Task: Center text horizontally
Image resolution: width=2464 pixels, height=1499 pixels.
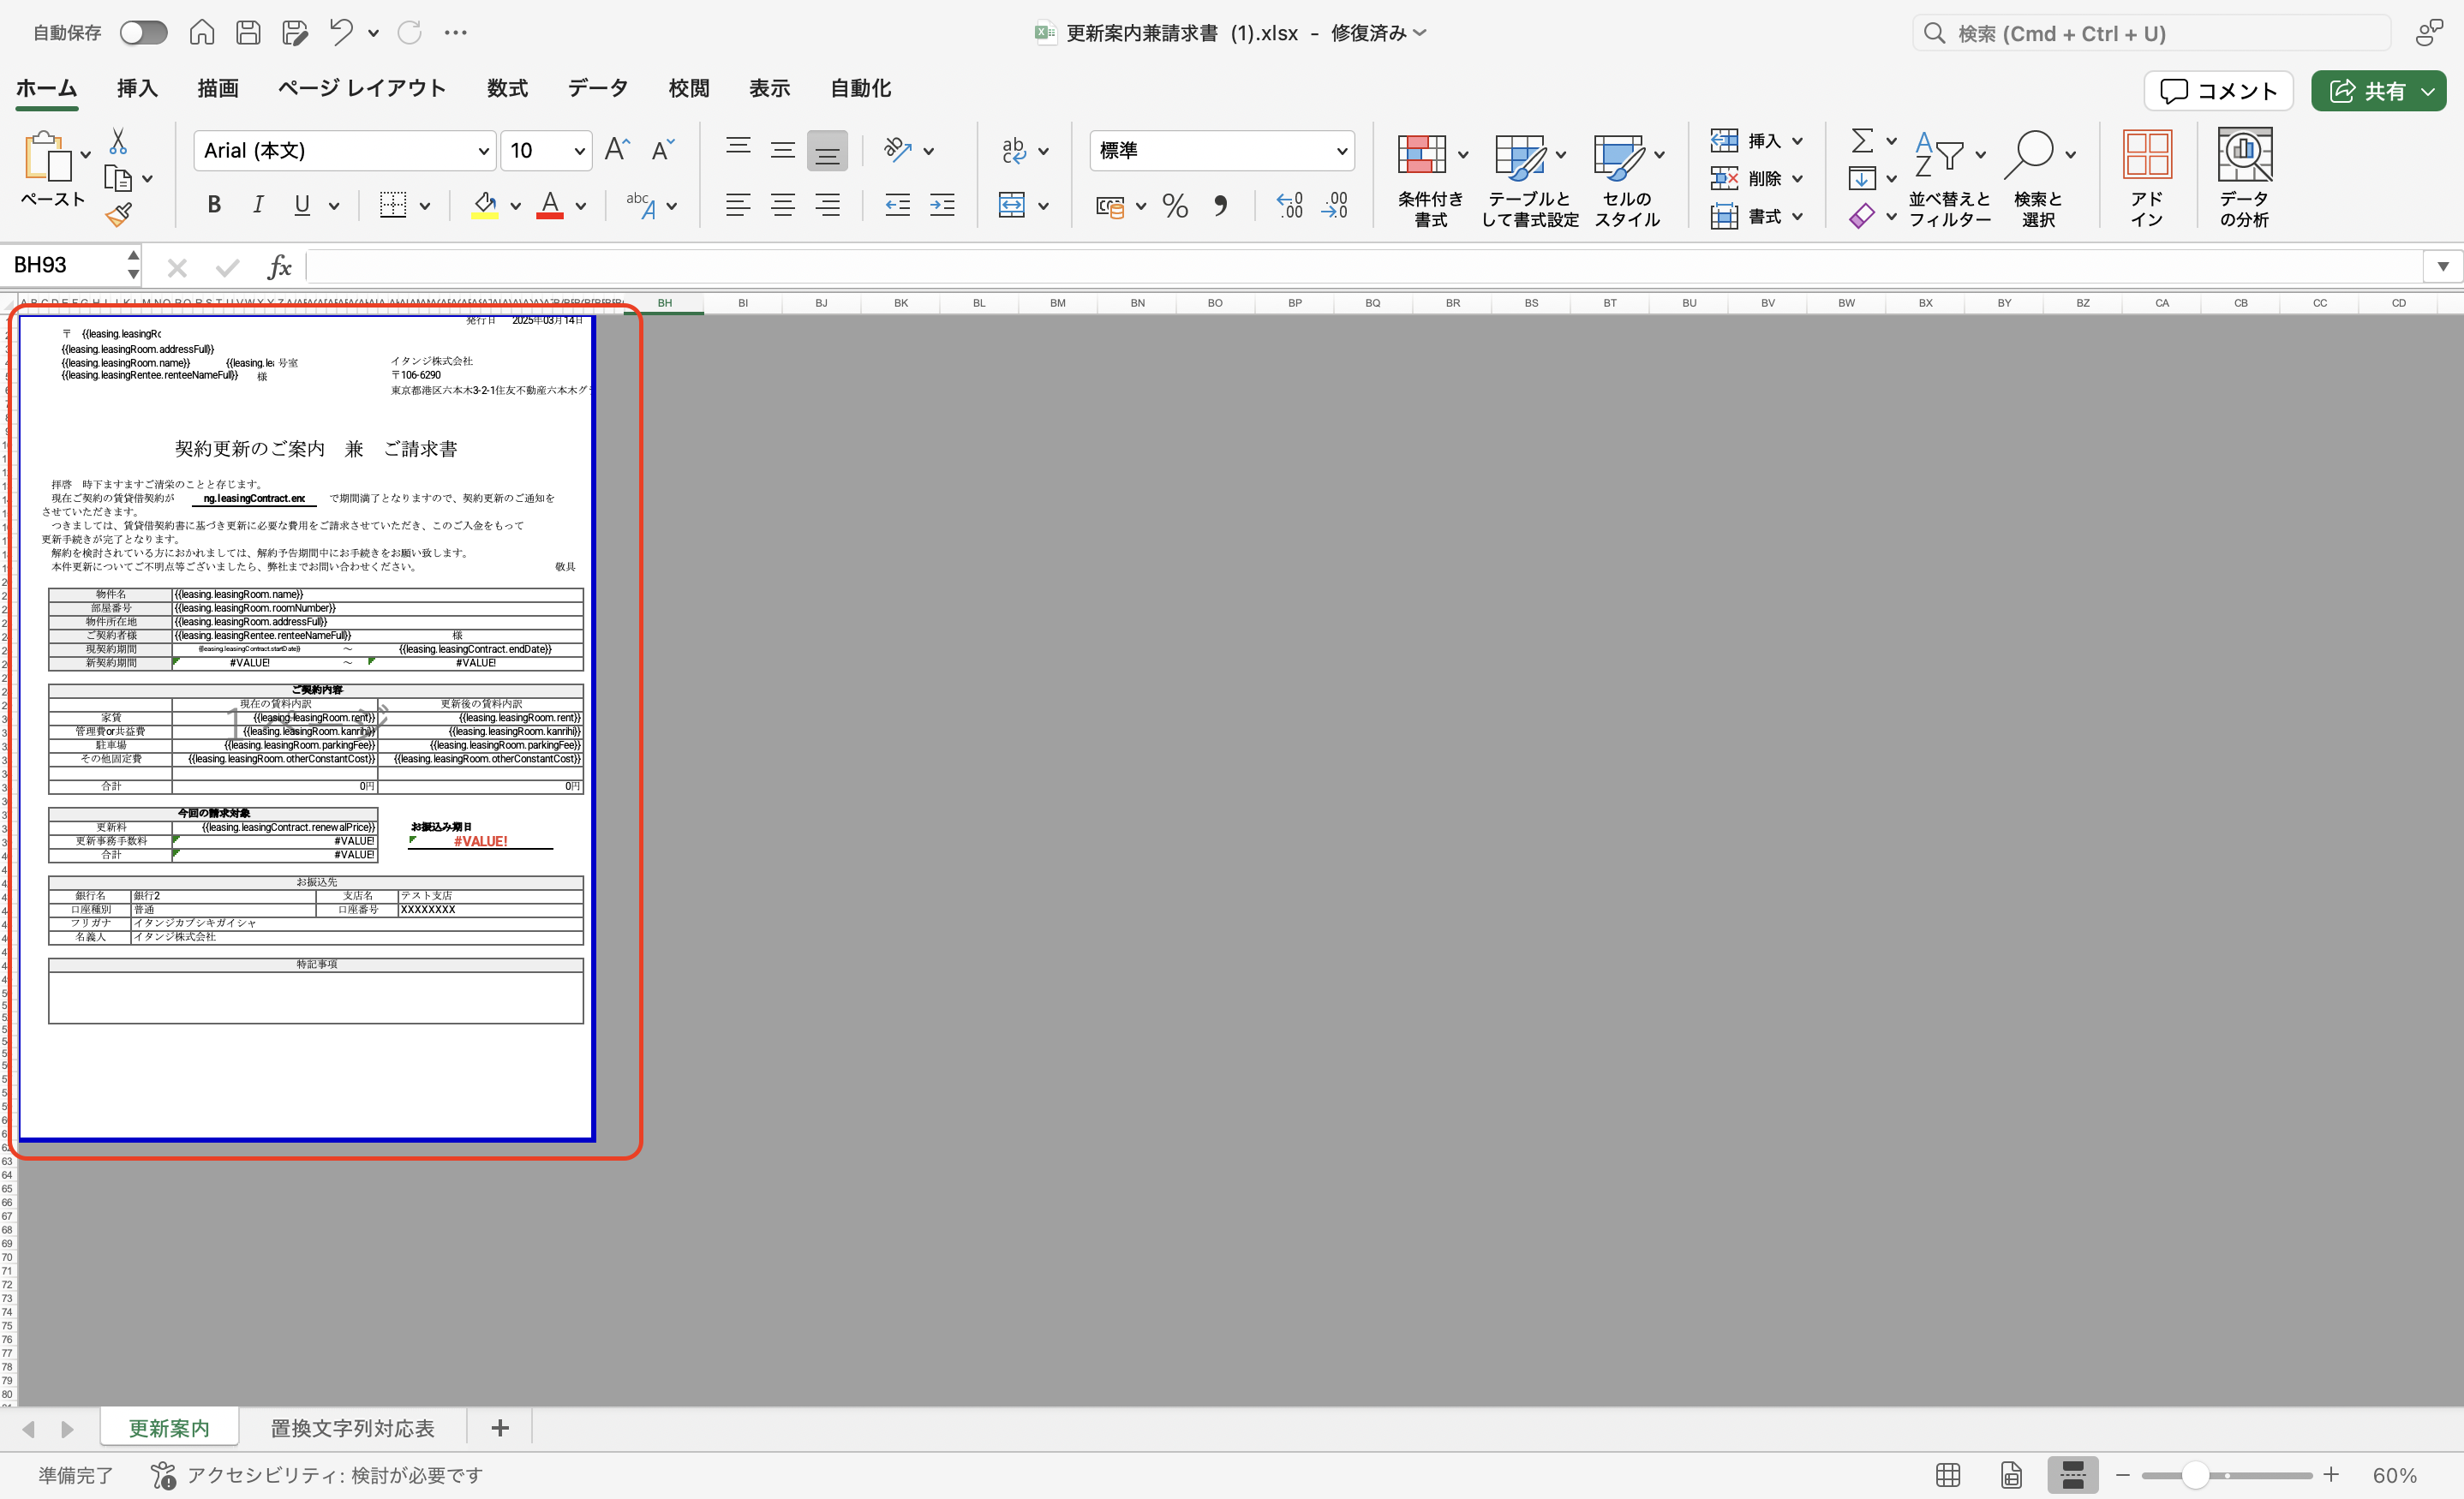Action: pyautogui.click(x=782, y=205)
